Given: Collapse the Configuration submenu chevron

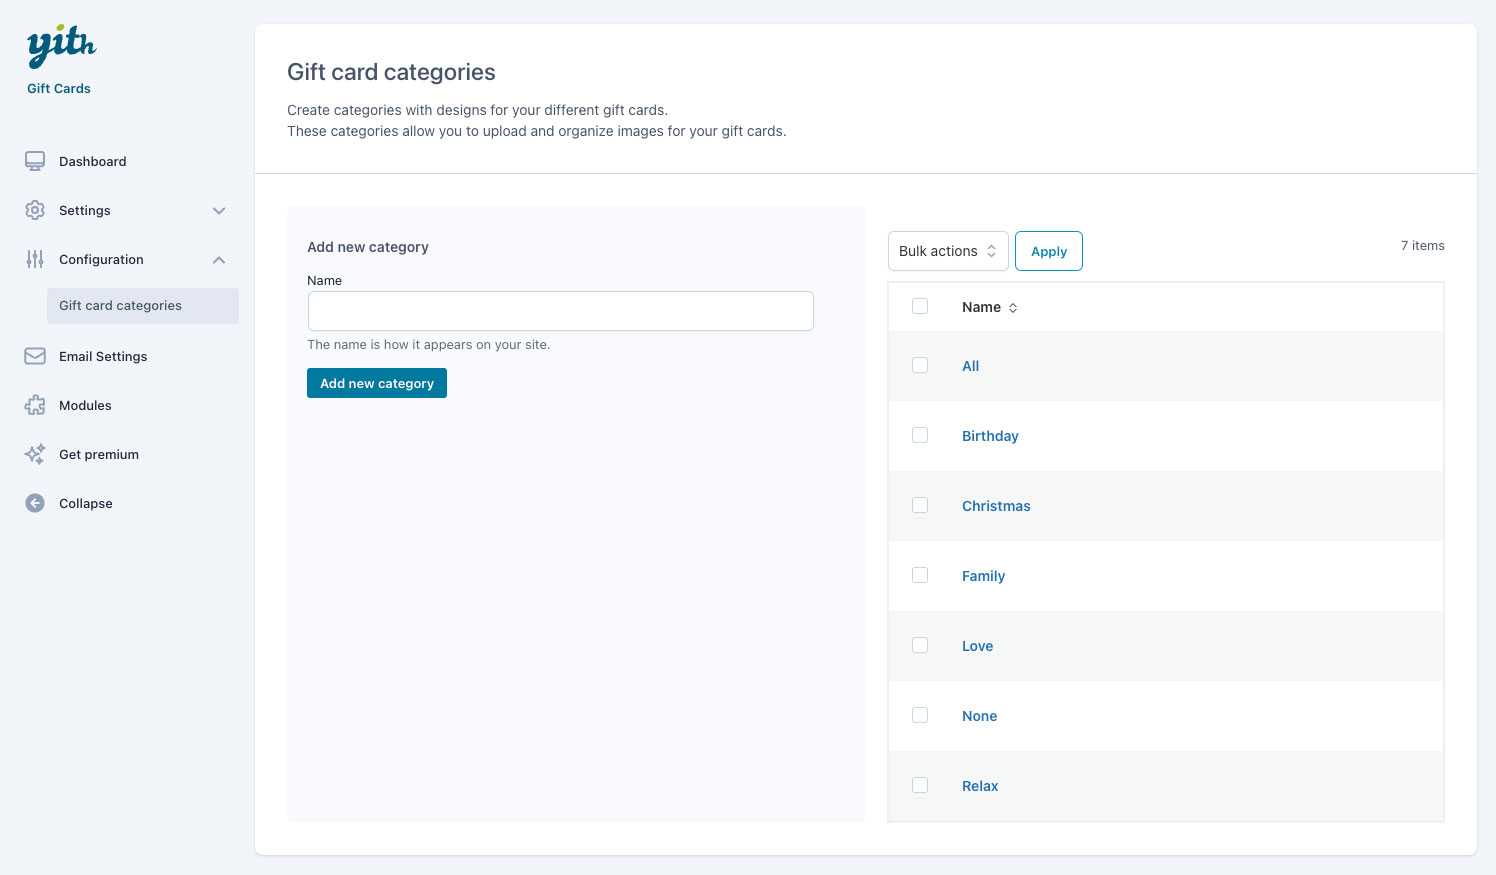Looking at the screenshot, I should [x=219, y=260].
